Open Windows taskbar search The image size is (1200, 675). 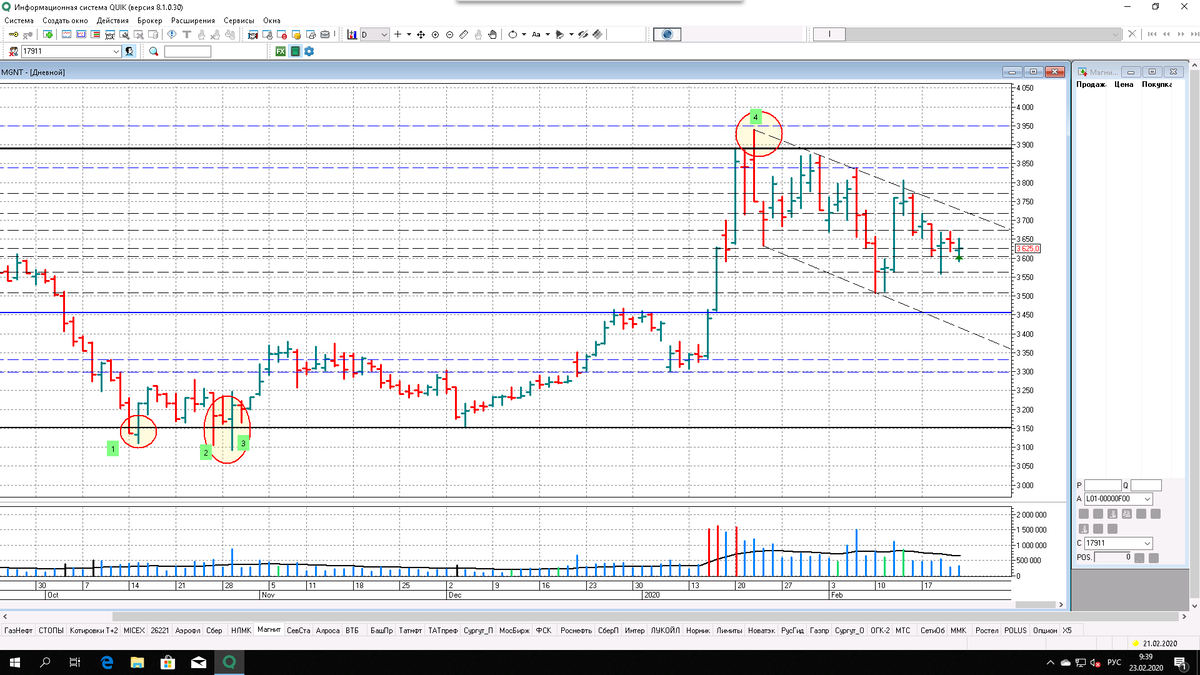[47, 662]
